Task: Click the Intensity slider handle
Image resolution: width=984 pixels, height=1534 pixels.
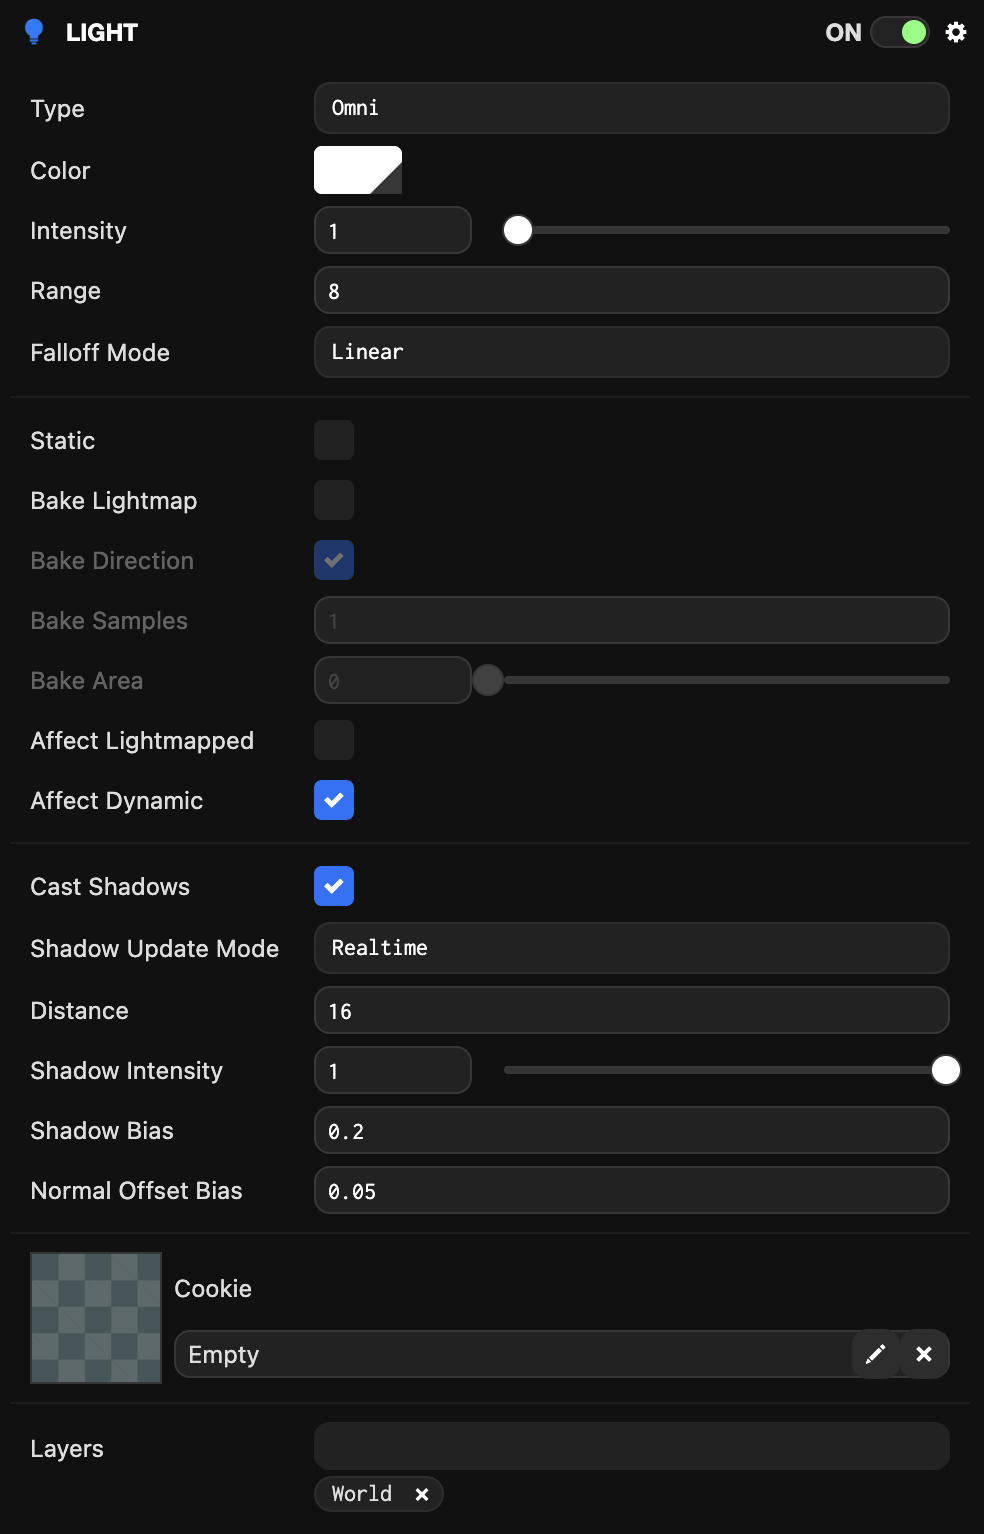Action: coord(518,230)
